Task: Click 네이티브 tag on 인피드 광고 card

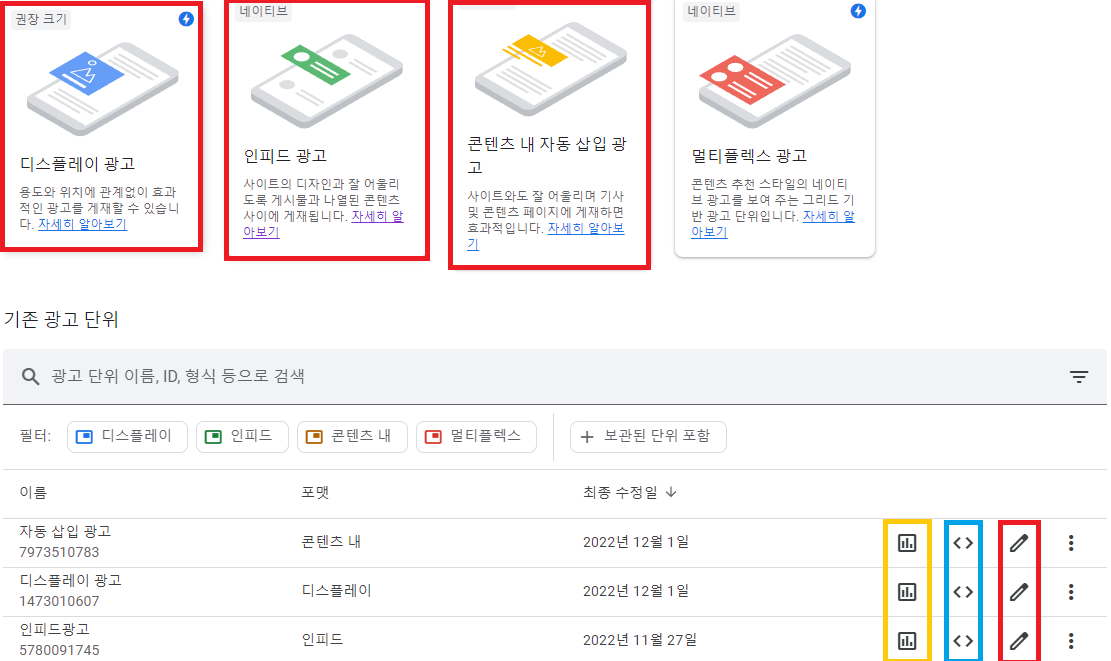Action: point(264,11)
